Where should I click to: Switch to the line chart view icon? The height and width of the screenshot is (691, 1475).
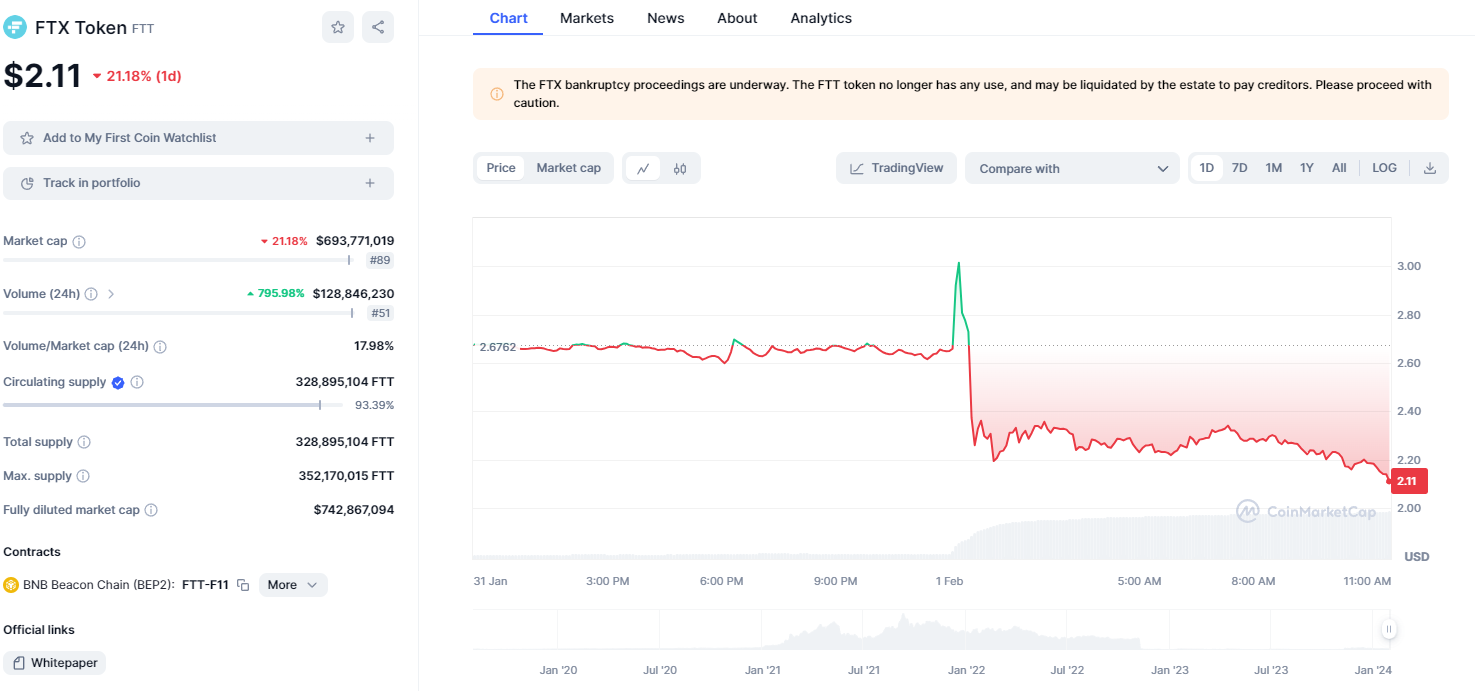[x=643, y=168]
